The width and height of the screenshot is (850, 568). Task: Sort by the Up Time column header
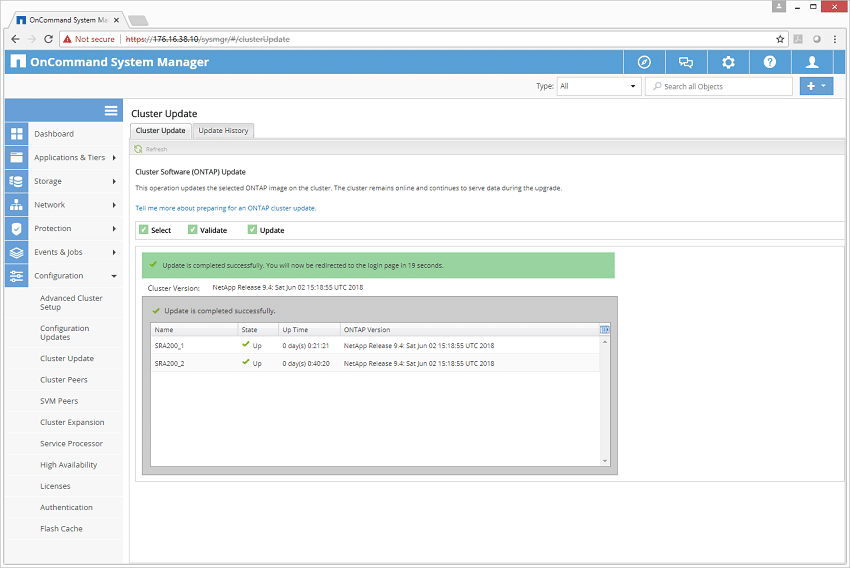pyautogui.click(x=310, y=330)
